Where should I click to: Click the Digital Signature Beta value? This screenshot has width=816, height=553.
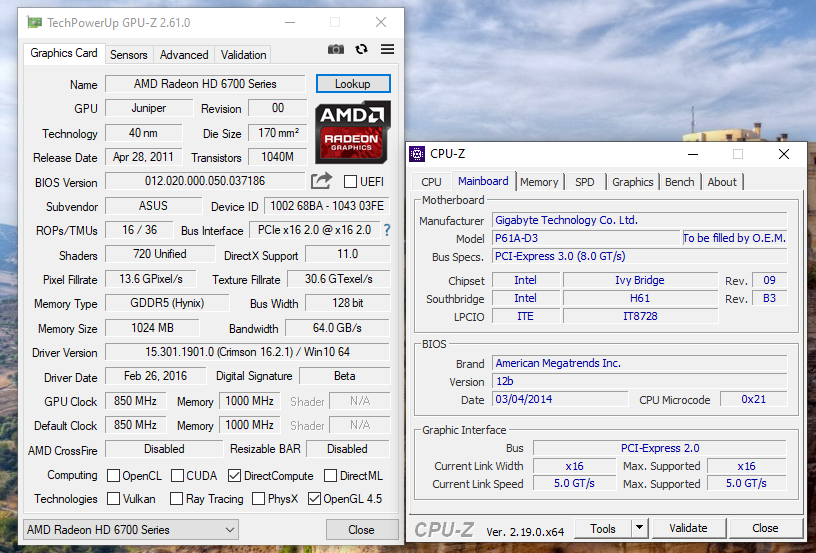[x=345, y=376]
